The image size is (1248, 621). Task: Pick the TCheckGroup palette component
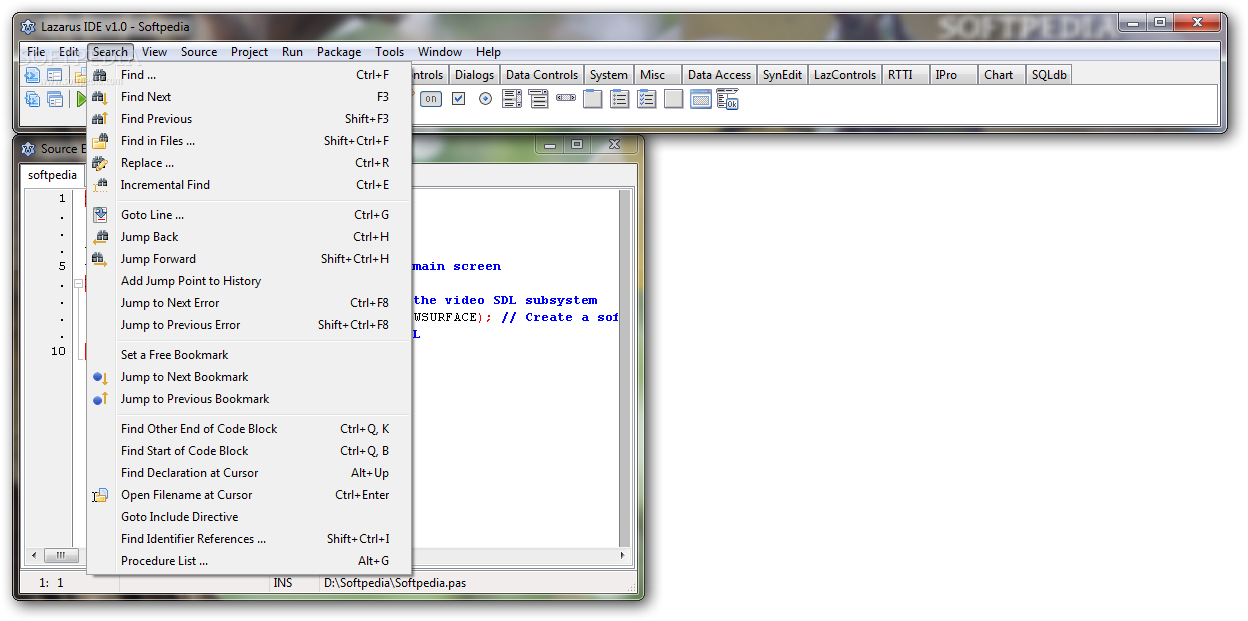tap(647, 99)
